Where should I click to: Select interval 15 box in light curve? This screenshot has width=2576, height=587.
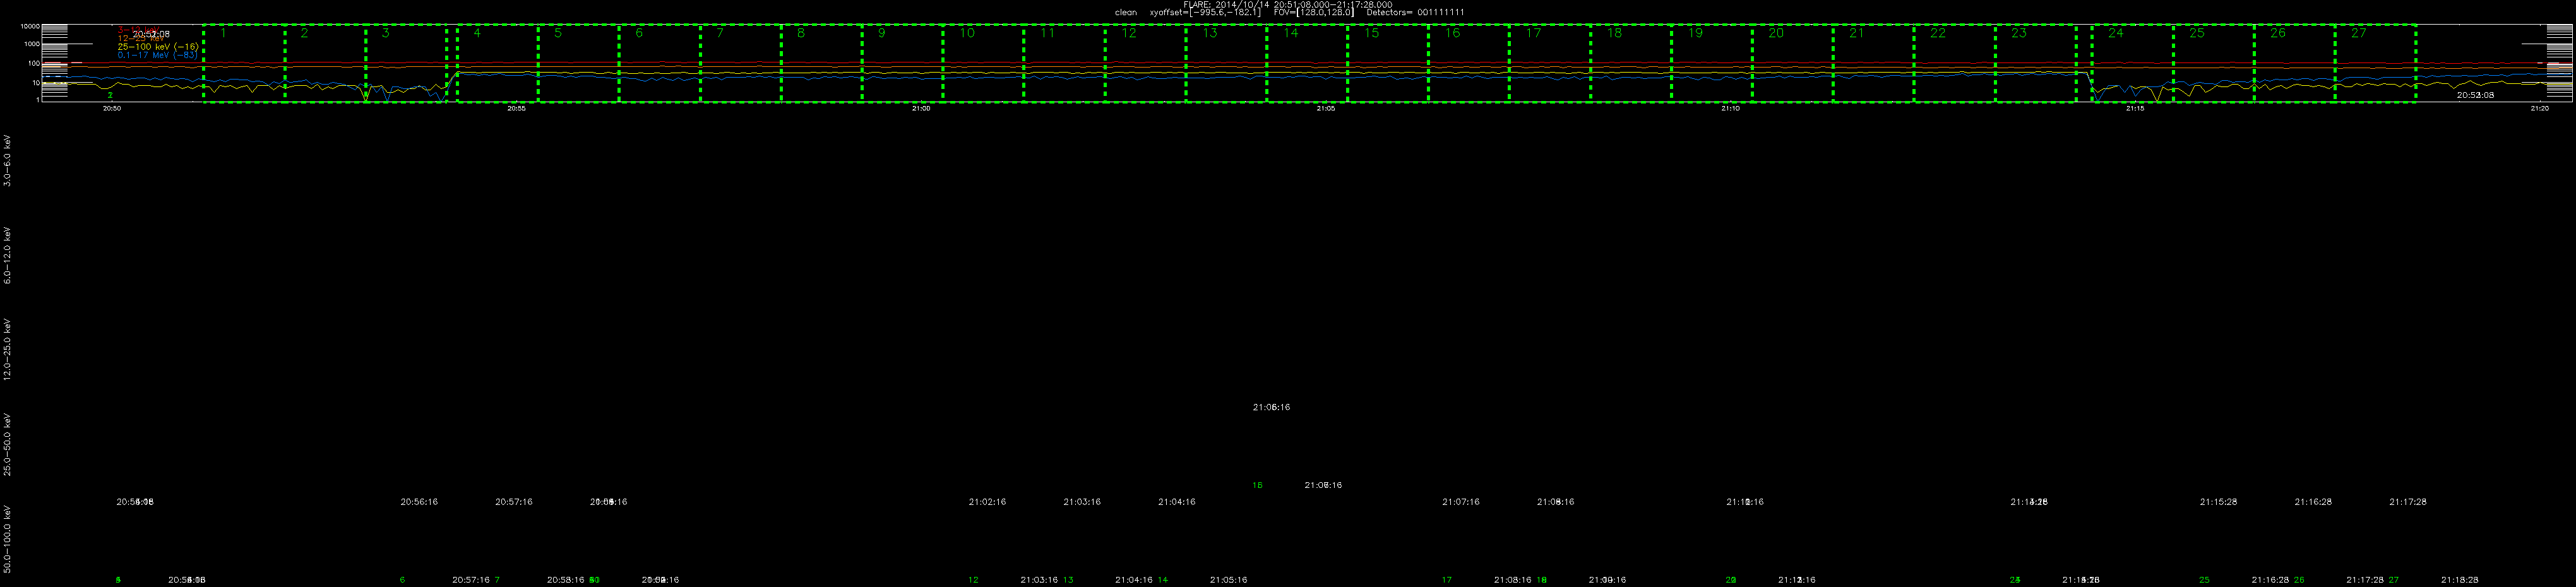(x=1389, y=63)
